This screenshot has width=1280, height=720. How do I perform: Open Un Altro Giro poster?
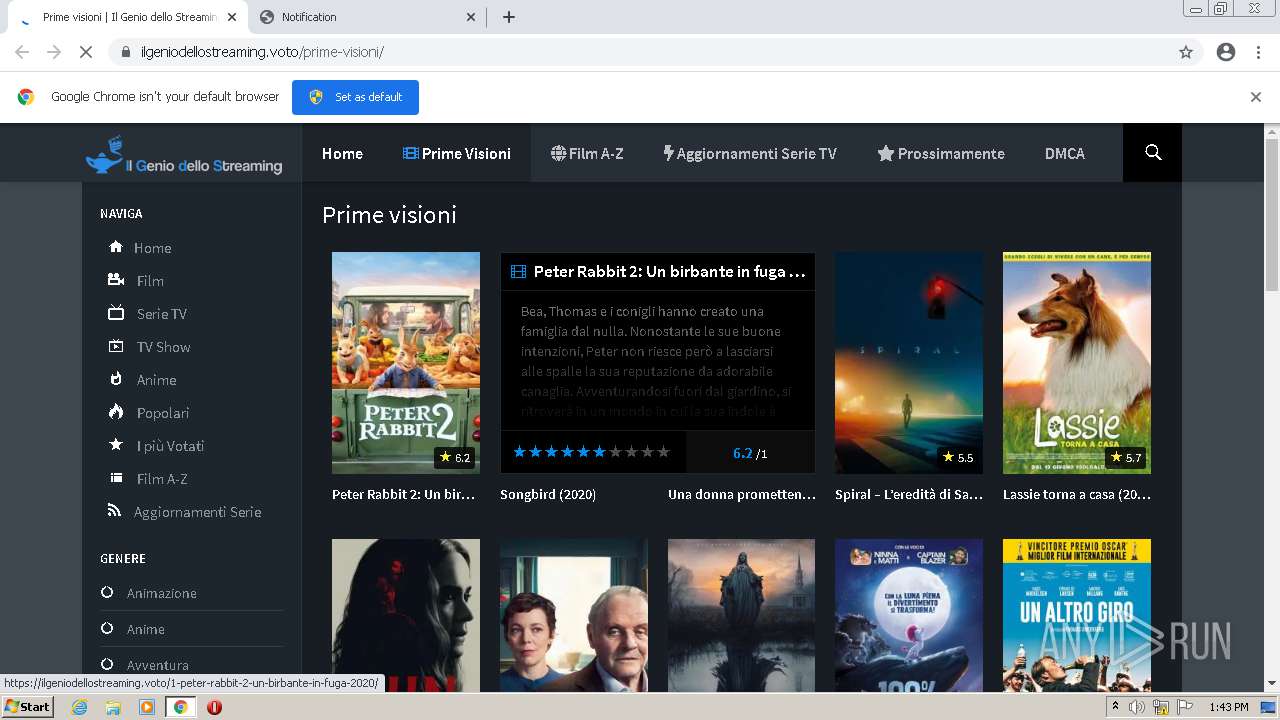click(x=1077, y=615)
